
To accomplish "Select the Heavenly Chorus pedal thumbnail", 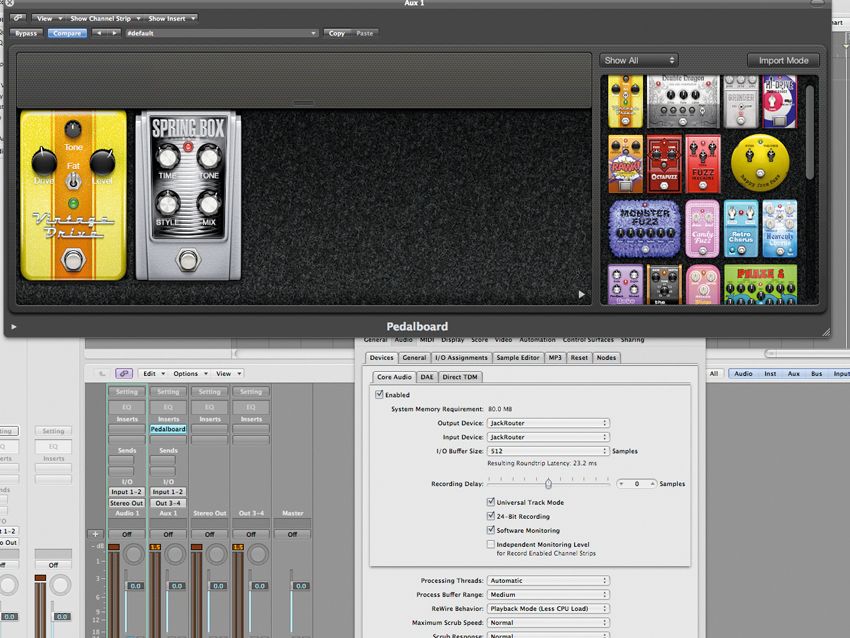I will [x=780, y=229].
